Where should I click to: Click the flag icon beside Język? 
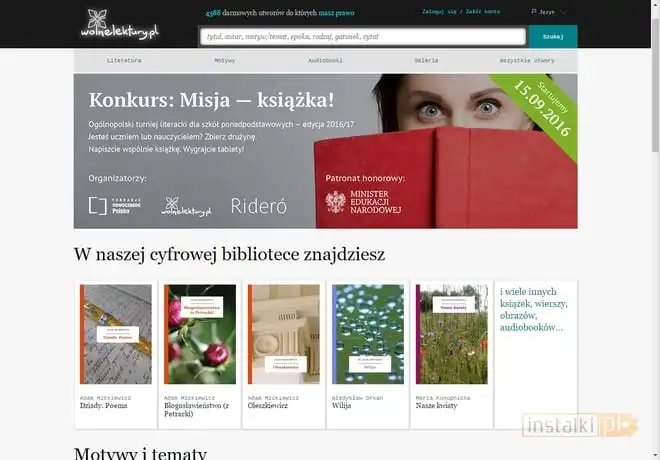coord(534,12)
